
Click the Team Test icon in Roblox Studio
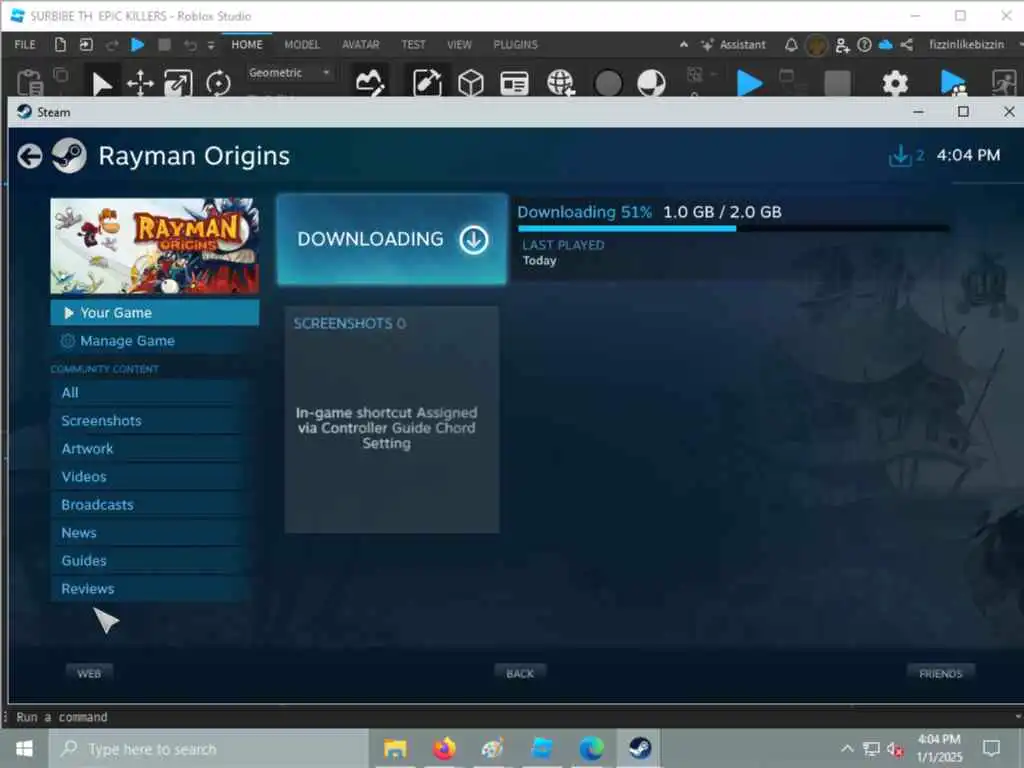pyautogui.click(x=953, y=83)
